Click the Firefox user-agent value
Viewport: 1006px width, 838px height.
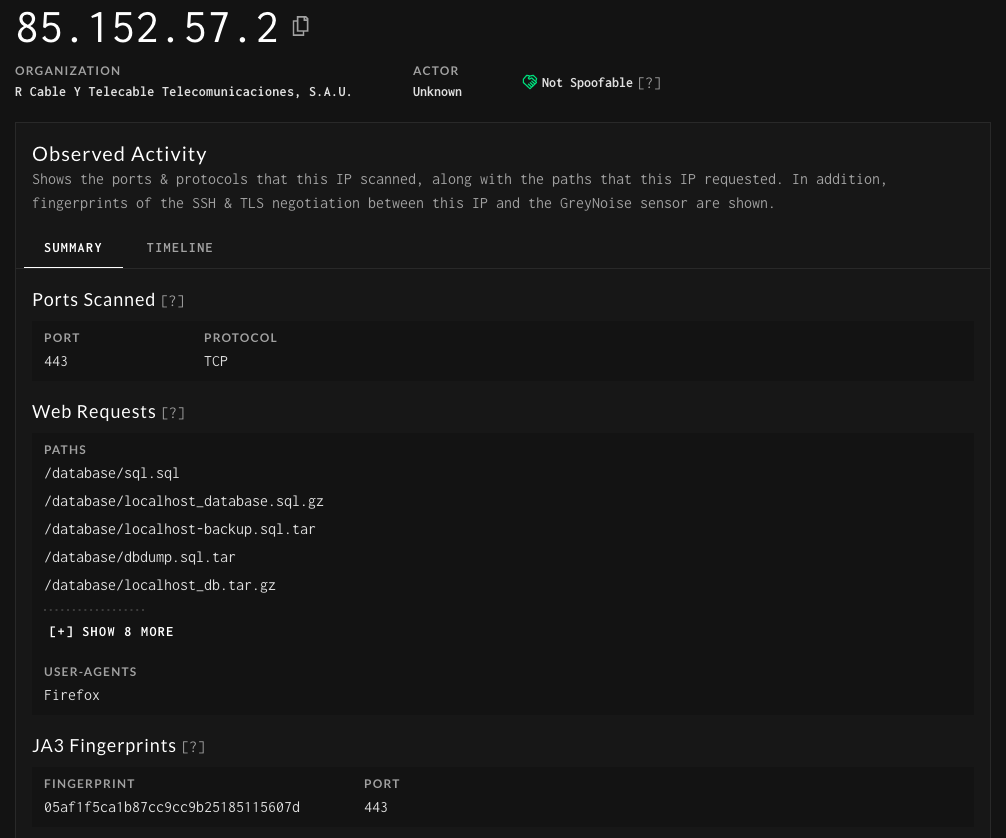(72, 696)
